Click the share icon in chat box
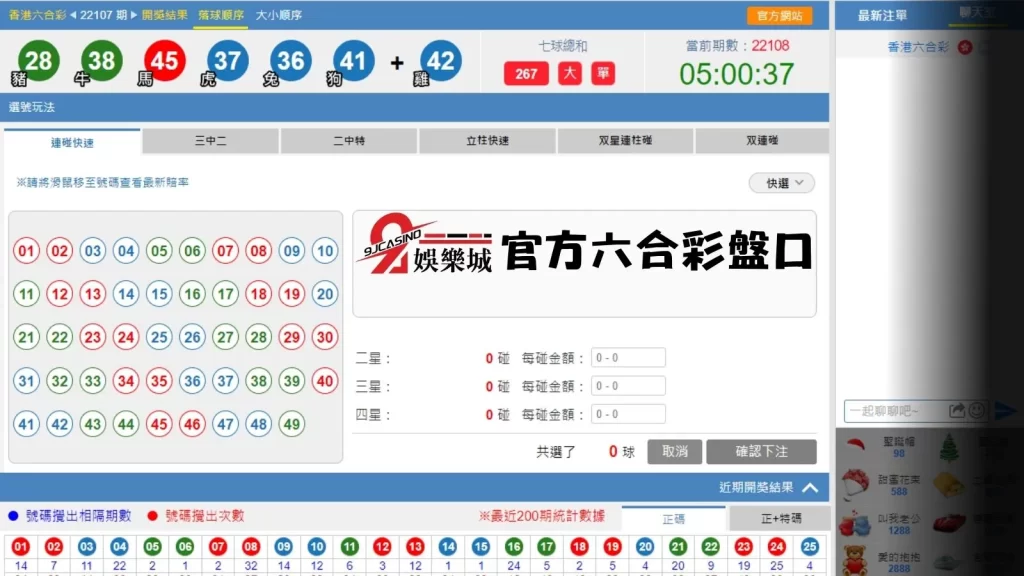 tap(957, 410)
